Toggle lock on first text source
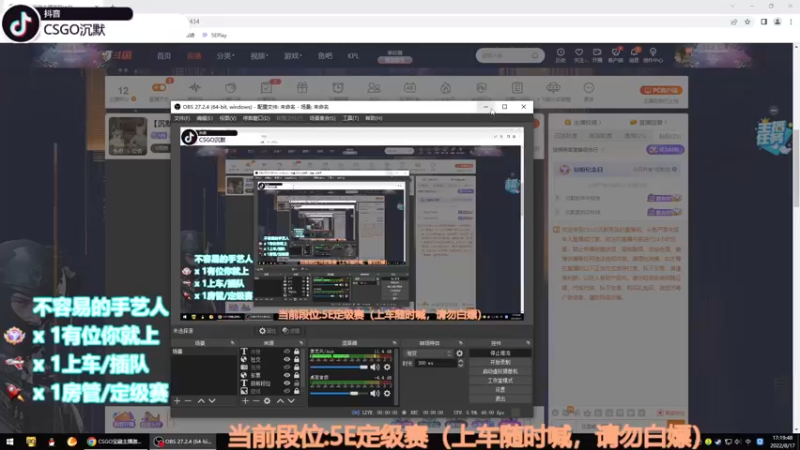Screen dimensions: 800x450 coord(296,352)
